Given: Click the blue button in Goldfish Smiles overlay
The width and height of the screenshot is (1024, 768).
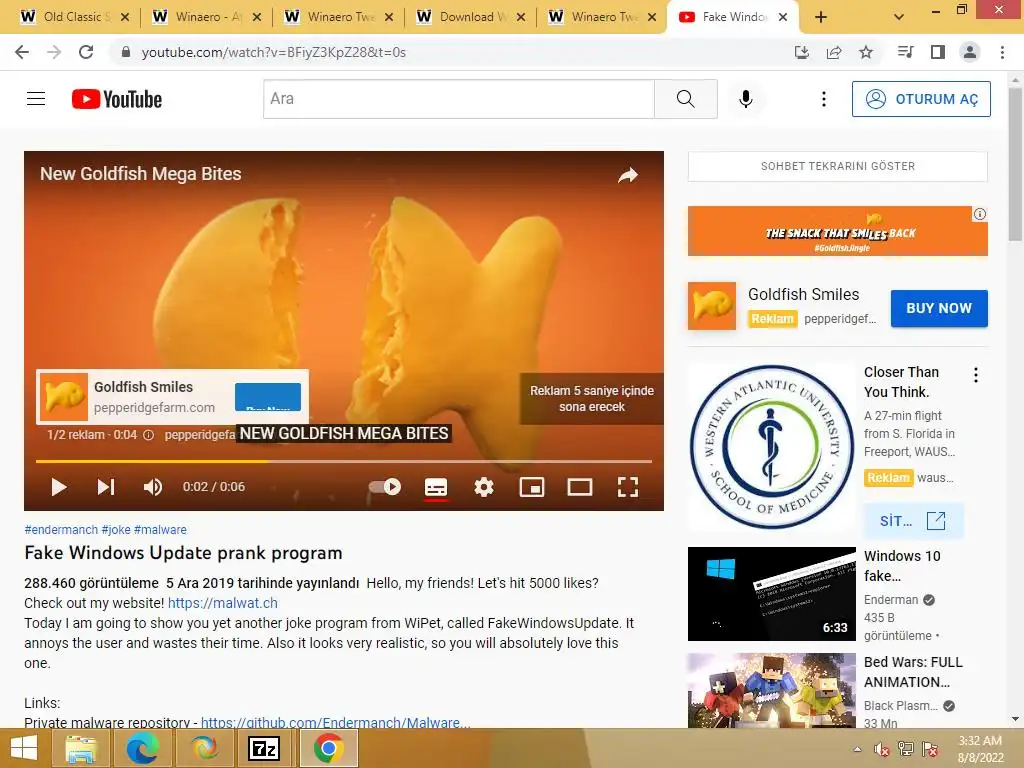Looking at the screenshot, I should [268, 397].
